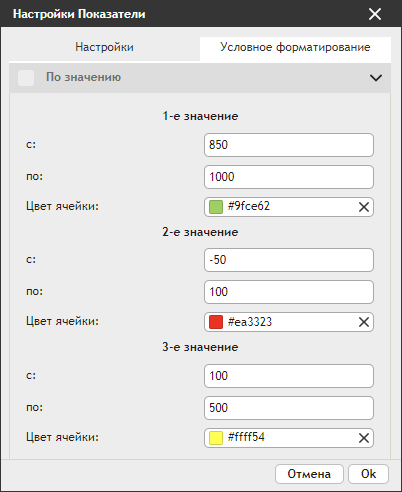Confirm with the Ok button
Viewport: 402px width, 492px height.
tap(368, 474)
